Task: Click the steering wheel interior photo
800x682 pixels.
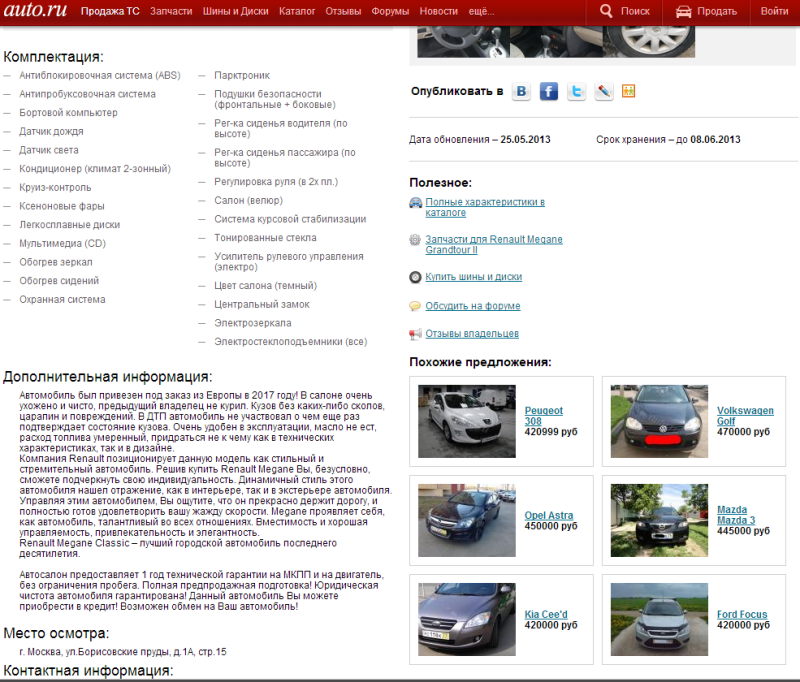Action: tap(463, 41)
